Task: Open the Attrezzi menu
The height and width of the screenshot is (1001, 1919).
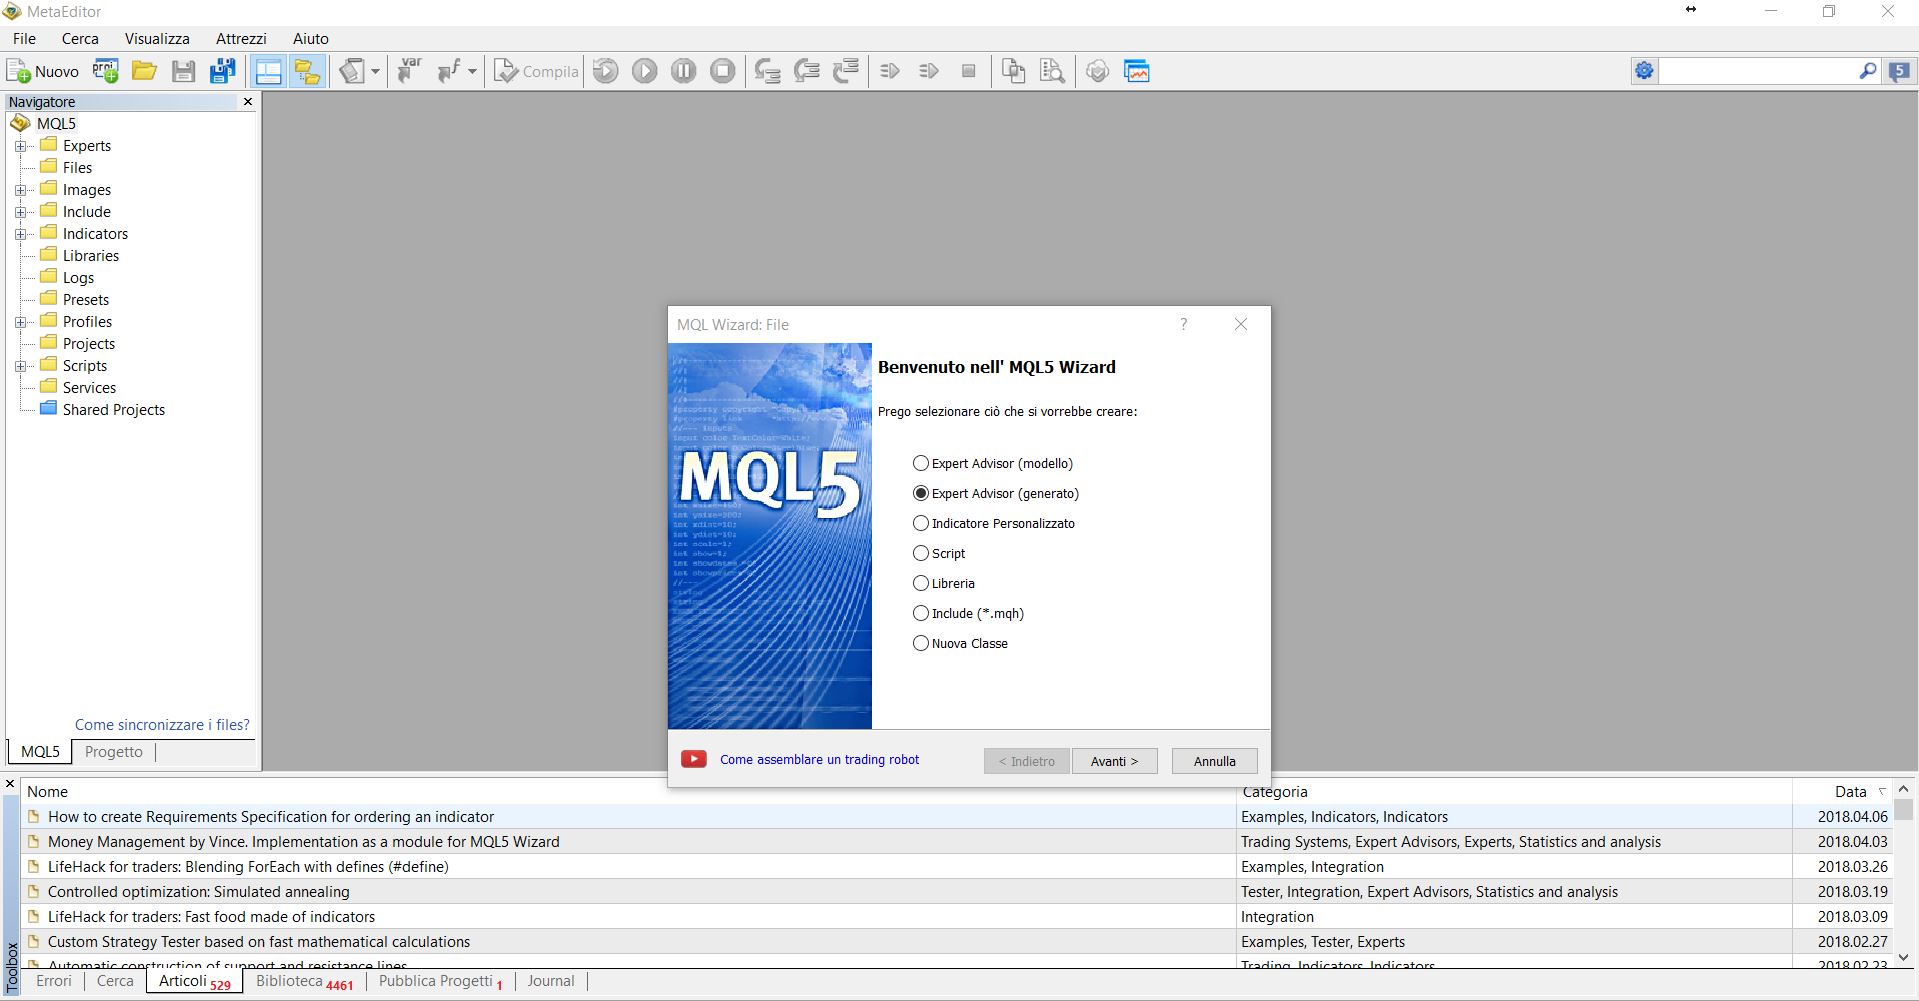Action: tap(241, 38)
